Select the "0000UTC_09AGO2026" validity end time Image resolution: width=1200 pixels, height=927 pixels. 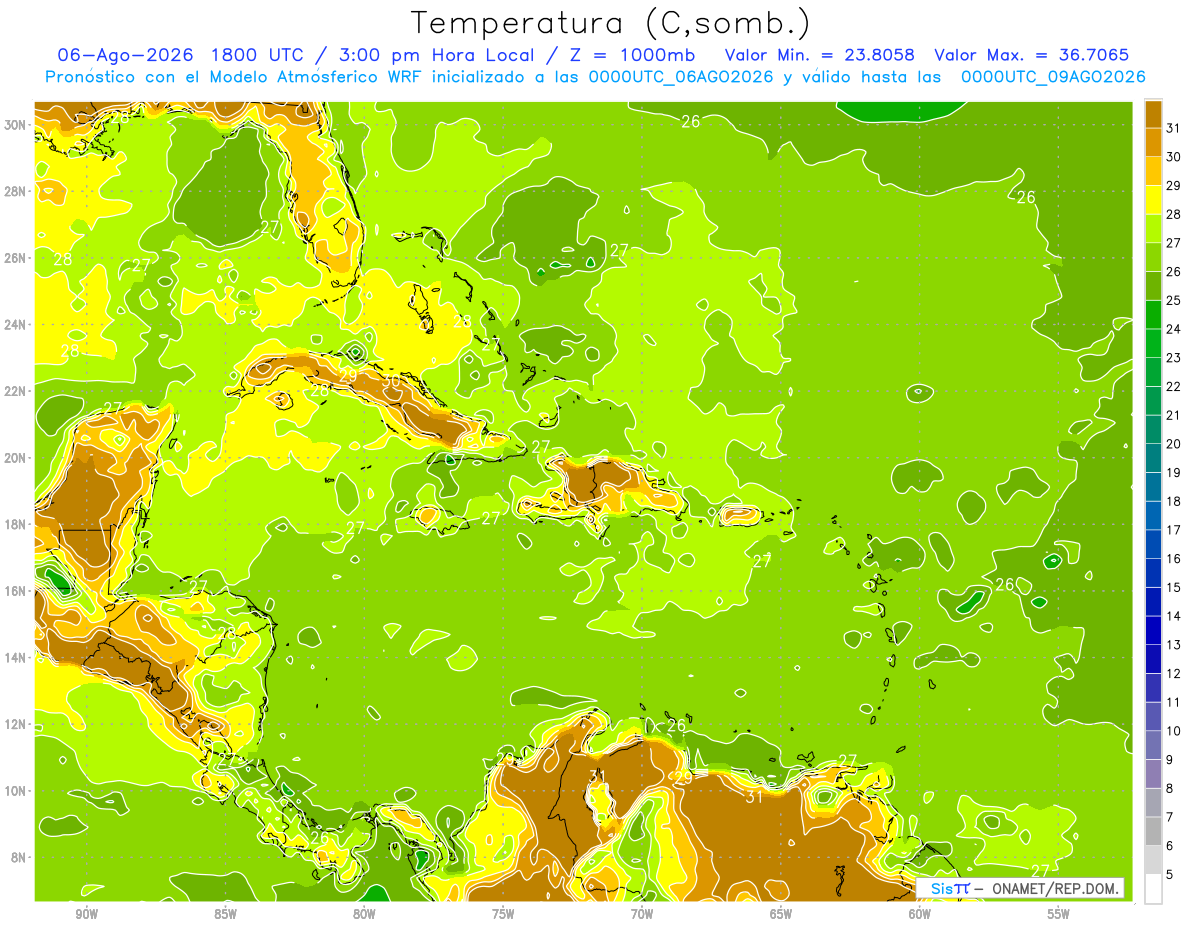1053,77
